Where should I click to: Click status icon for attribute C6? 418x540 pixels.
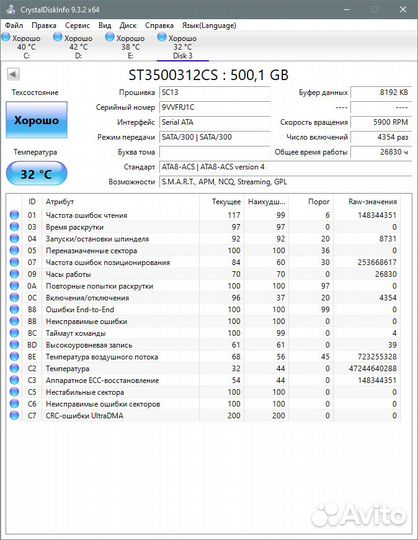pos(14,404)
